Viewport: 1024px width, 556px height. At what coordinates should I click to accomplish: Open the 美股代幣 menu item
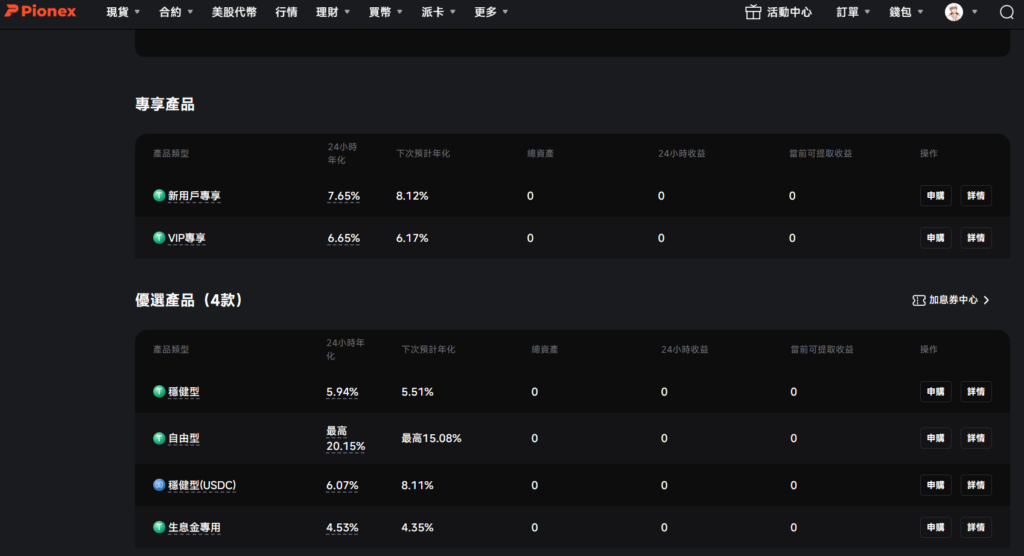[234, 12]
